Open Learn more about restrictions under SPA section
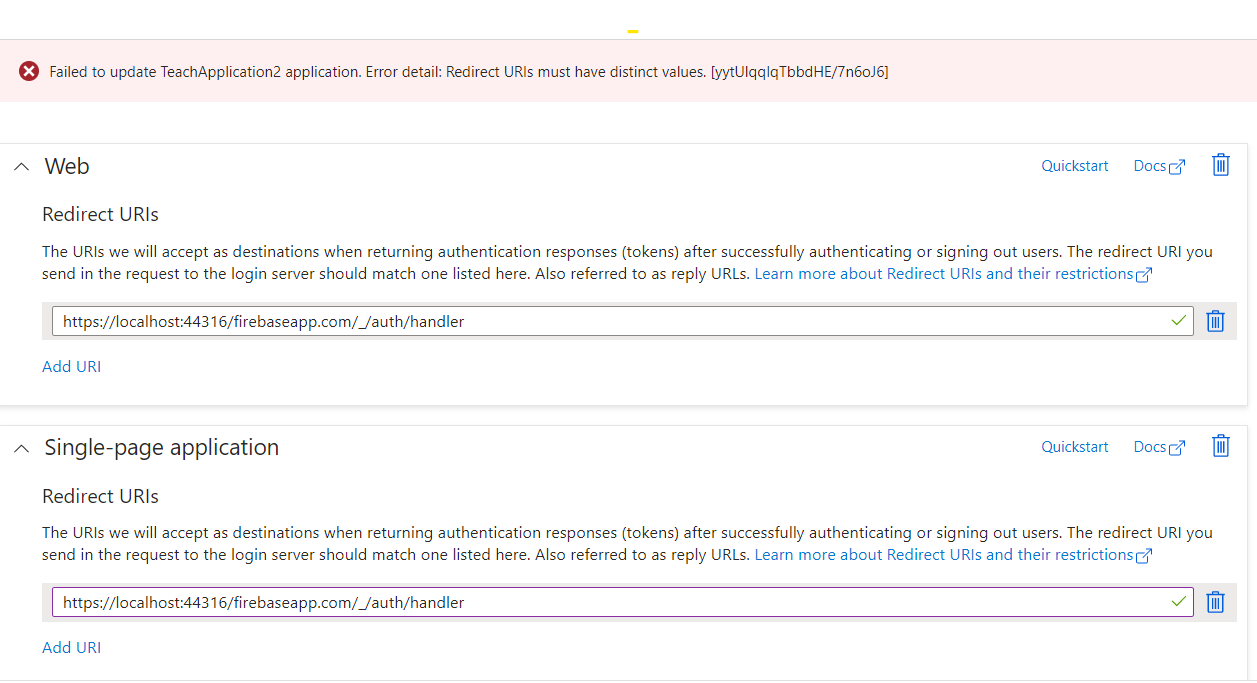The width and height of the screenshot is (1257, 683). click(x=946, y=554)
